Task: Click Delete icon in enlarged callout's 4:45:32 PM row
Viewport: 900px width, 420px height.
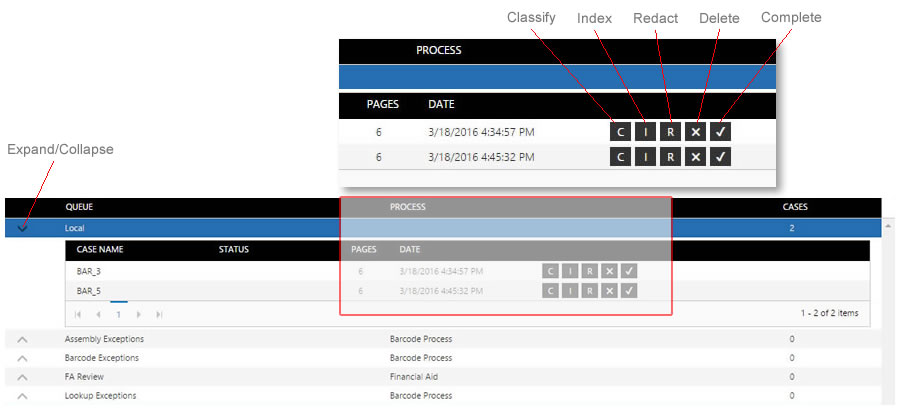Action: (697, 156)
